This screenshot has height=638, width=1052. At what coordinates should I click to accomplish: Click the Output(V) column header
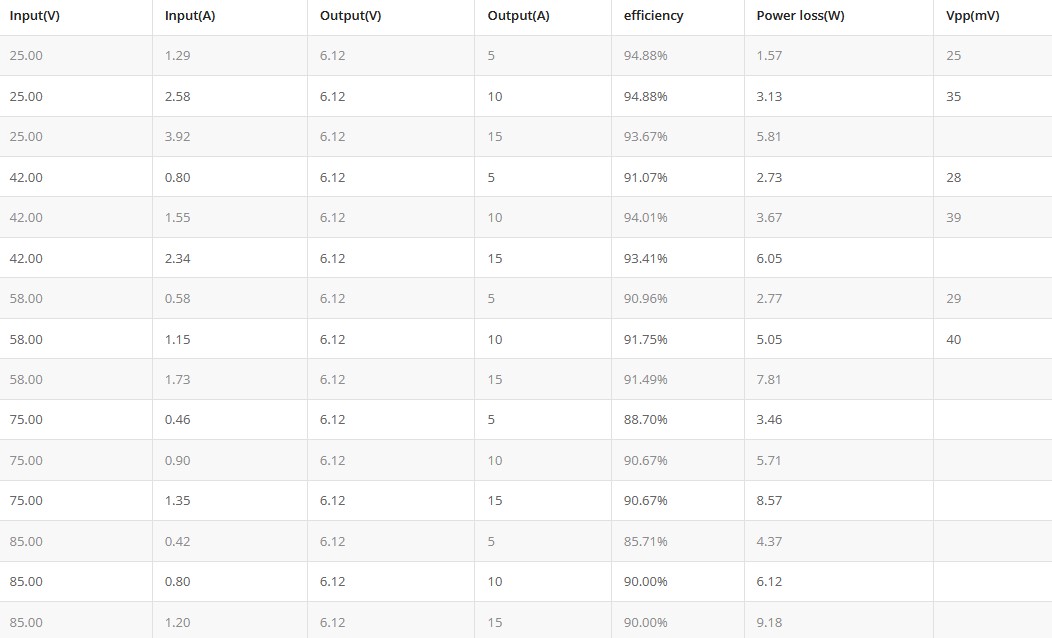click(x=350, y=16)
